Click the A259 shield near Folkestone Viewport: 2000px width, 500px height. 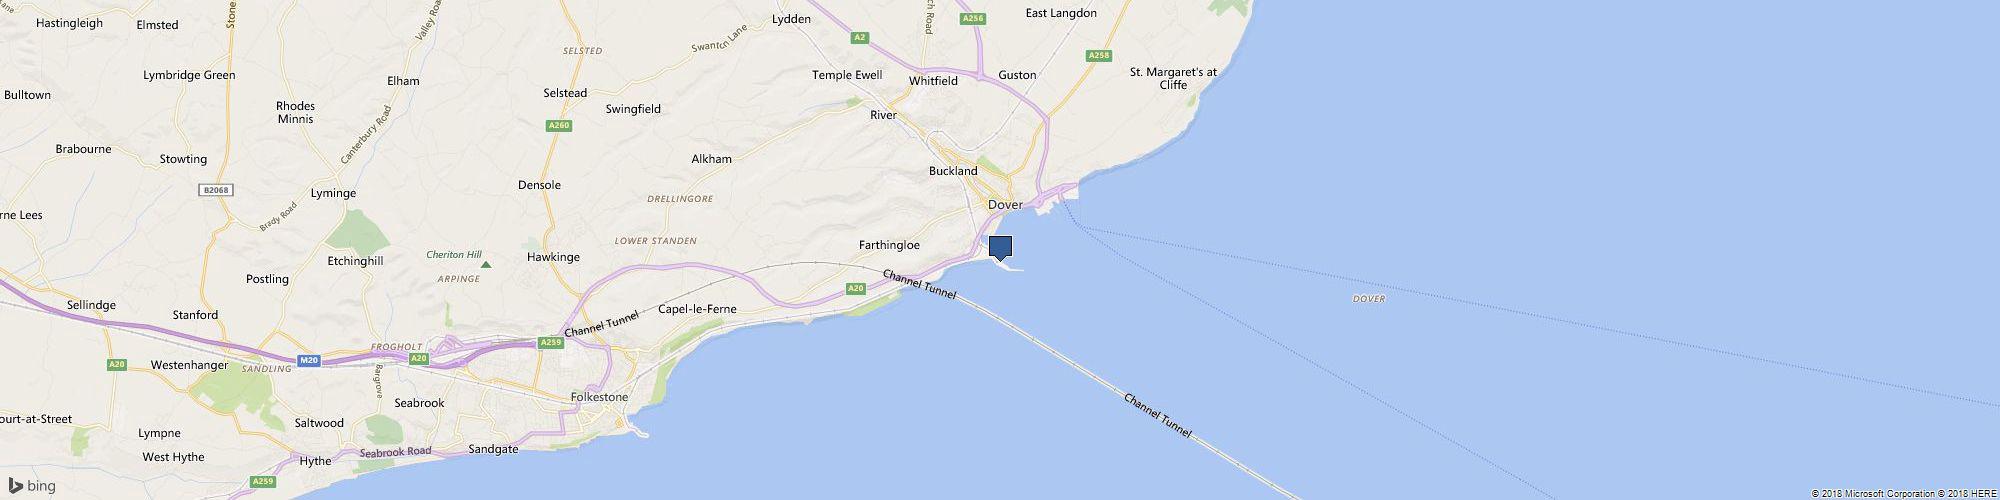click(x=551, y=342)
